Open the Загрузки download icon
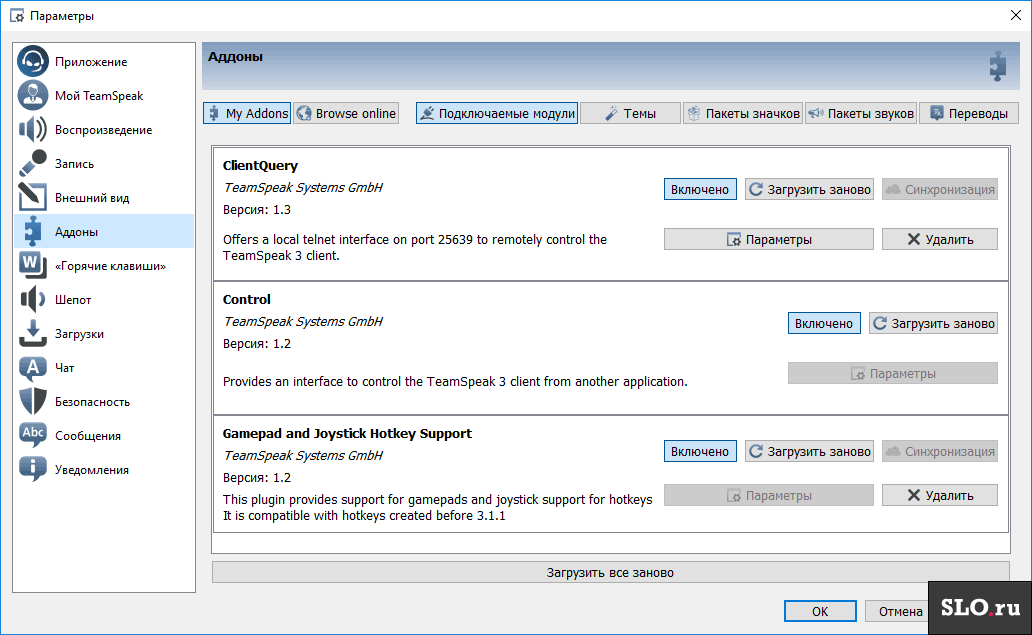The width and height of the screenshot is (1032, 635). 33,334
